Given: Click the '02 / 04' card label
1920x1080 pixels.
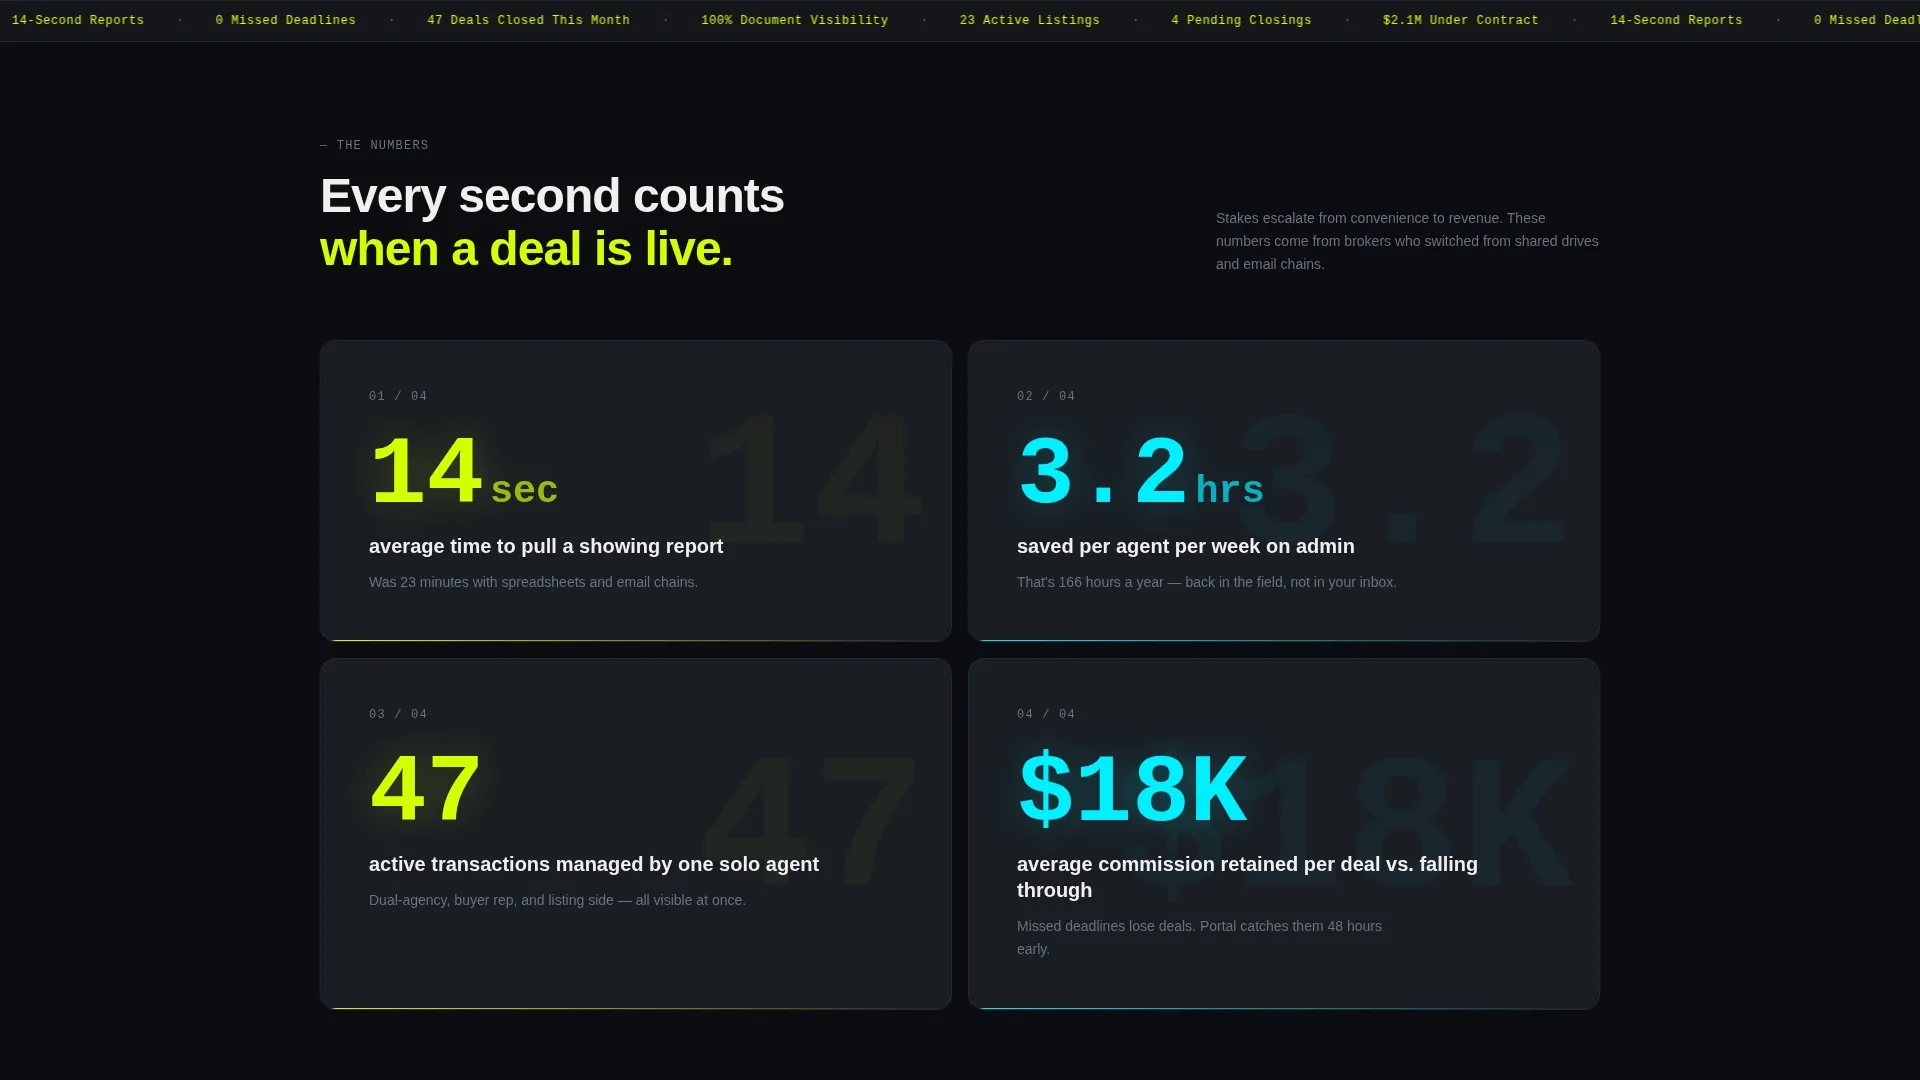Looking at the screenshot, I should [1046, 396].
